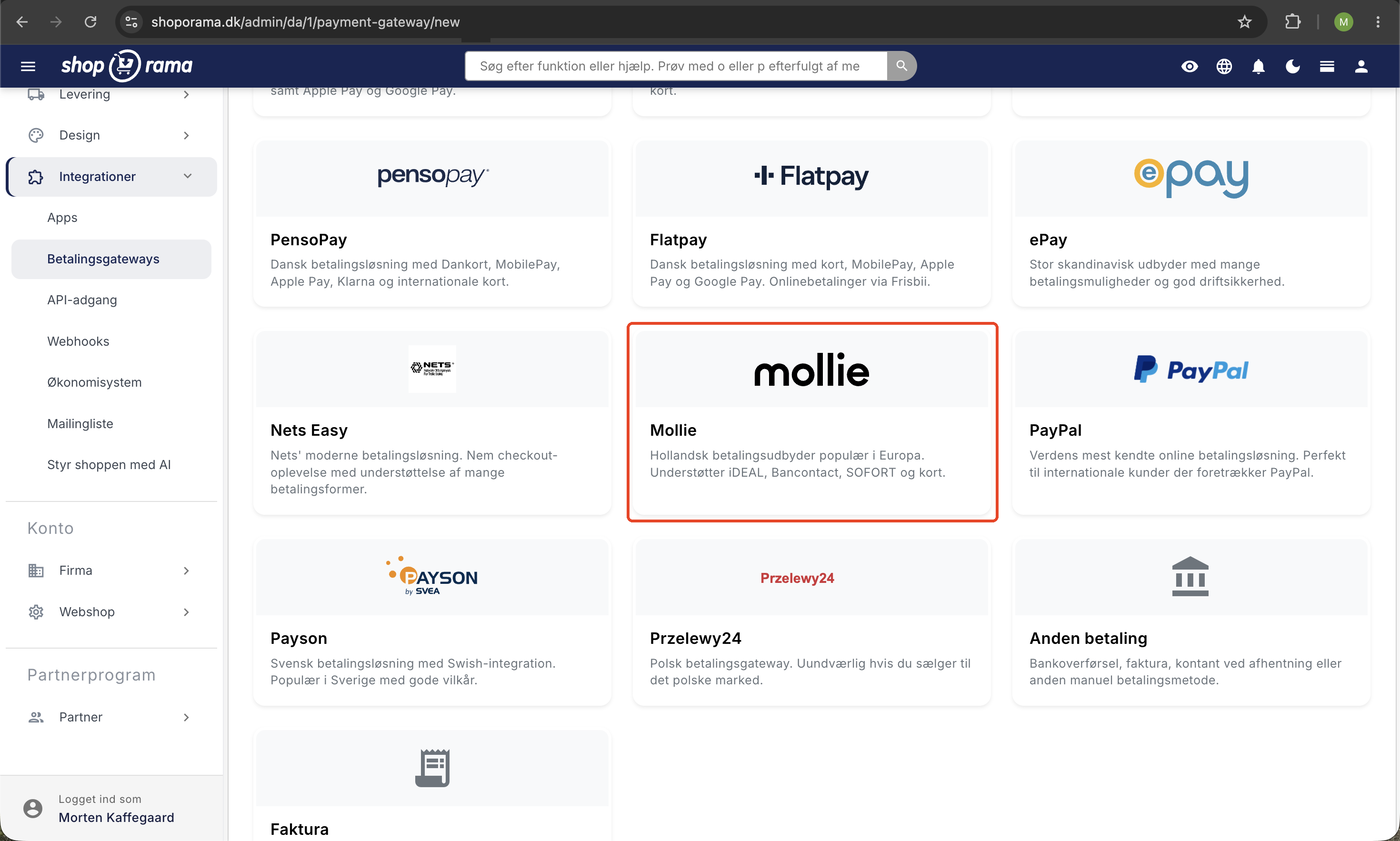Click the Design palette icon
Viewport: 1400px width, 841px height.
click(x=36, y=135)
